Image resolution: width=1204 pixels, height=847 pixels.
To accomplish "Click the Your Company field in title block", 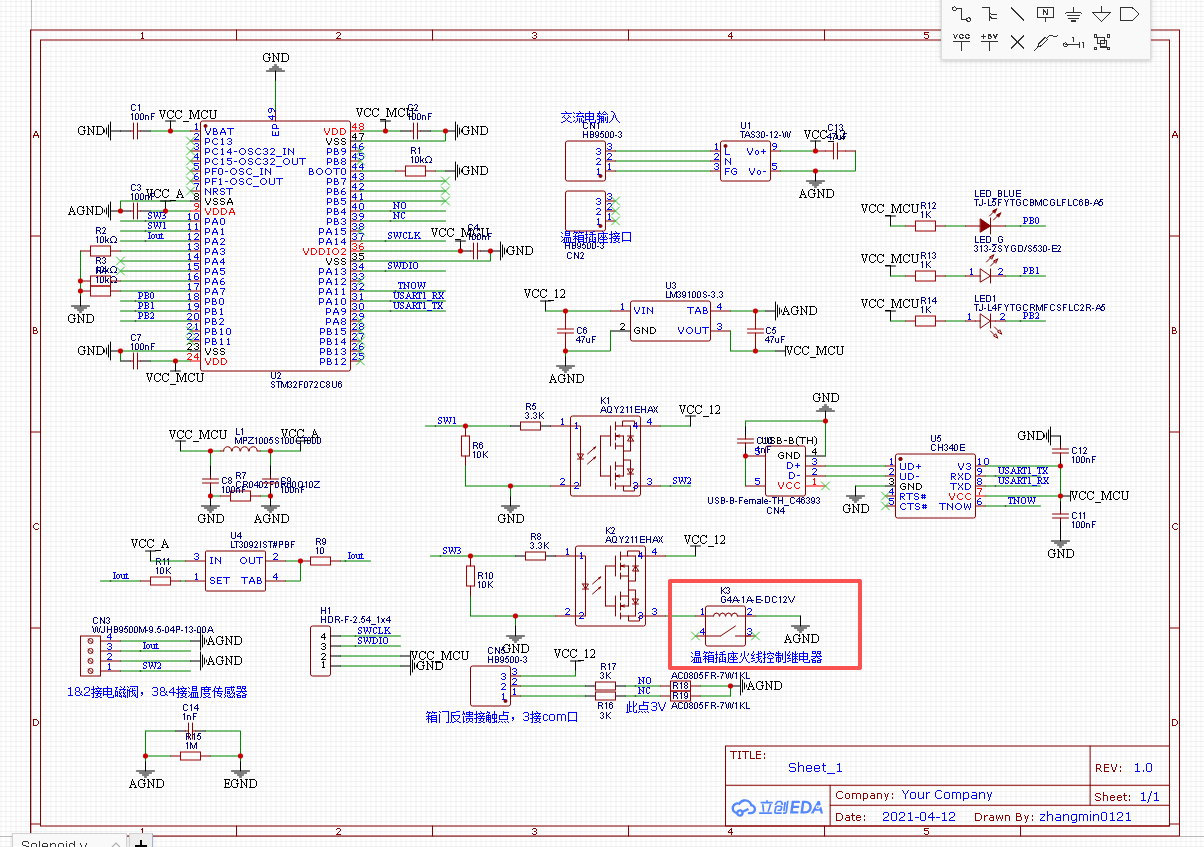I will click(x=946, y=795).
